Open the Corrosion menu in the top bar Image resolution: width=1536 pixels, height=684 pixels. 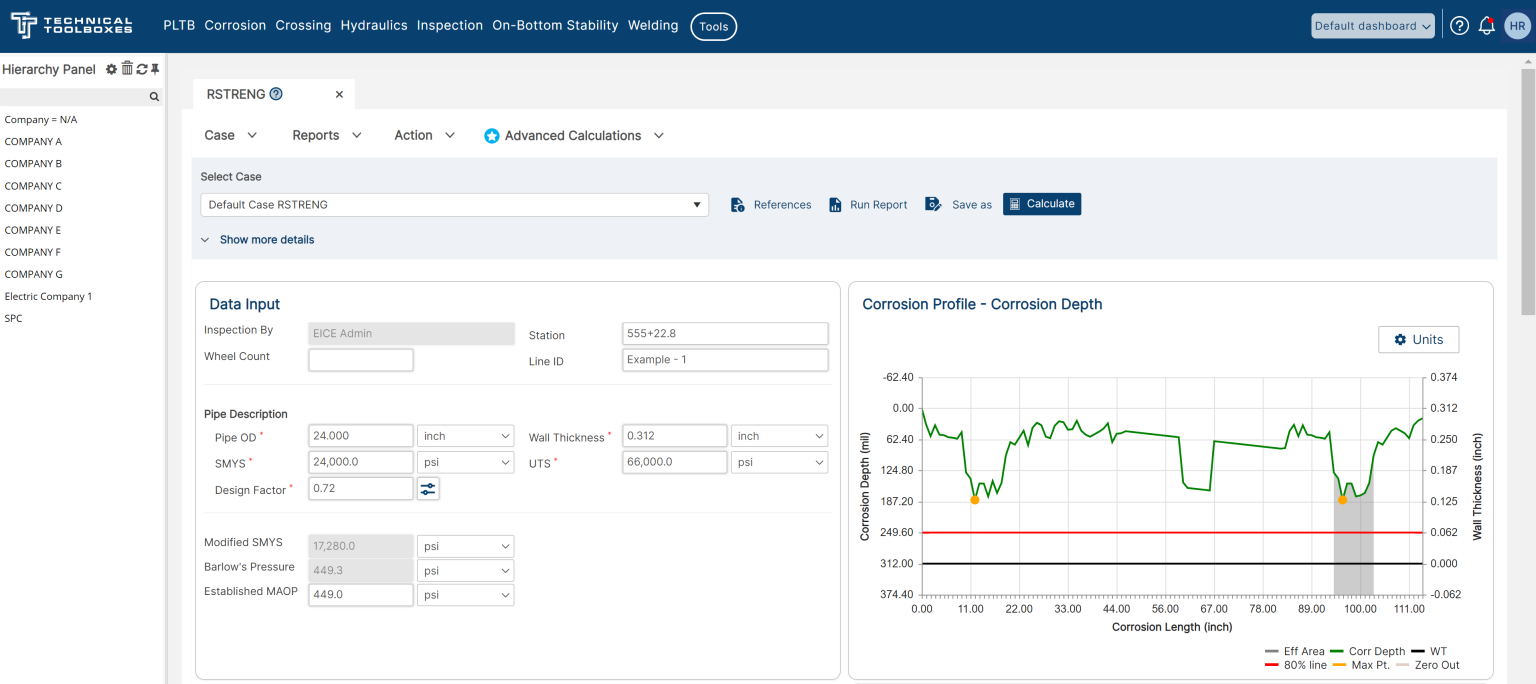pyautogui.click(x=235, y=25)
